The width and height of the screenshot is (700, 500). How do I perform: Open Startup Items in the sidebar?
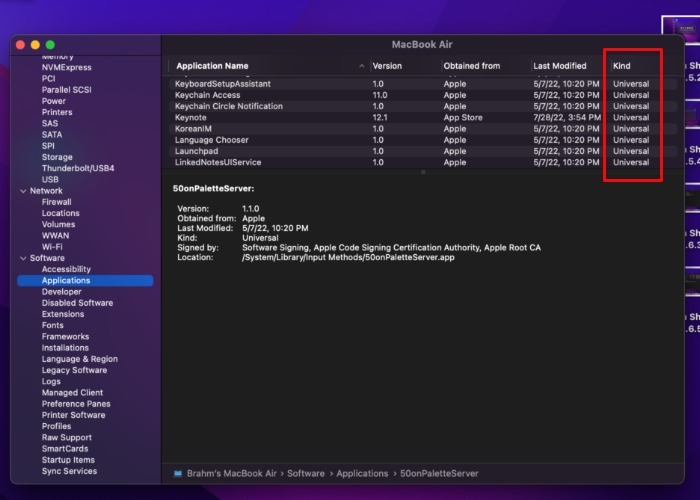point(69,460)
